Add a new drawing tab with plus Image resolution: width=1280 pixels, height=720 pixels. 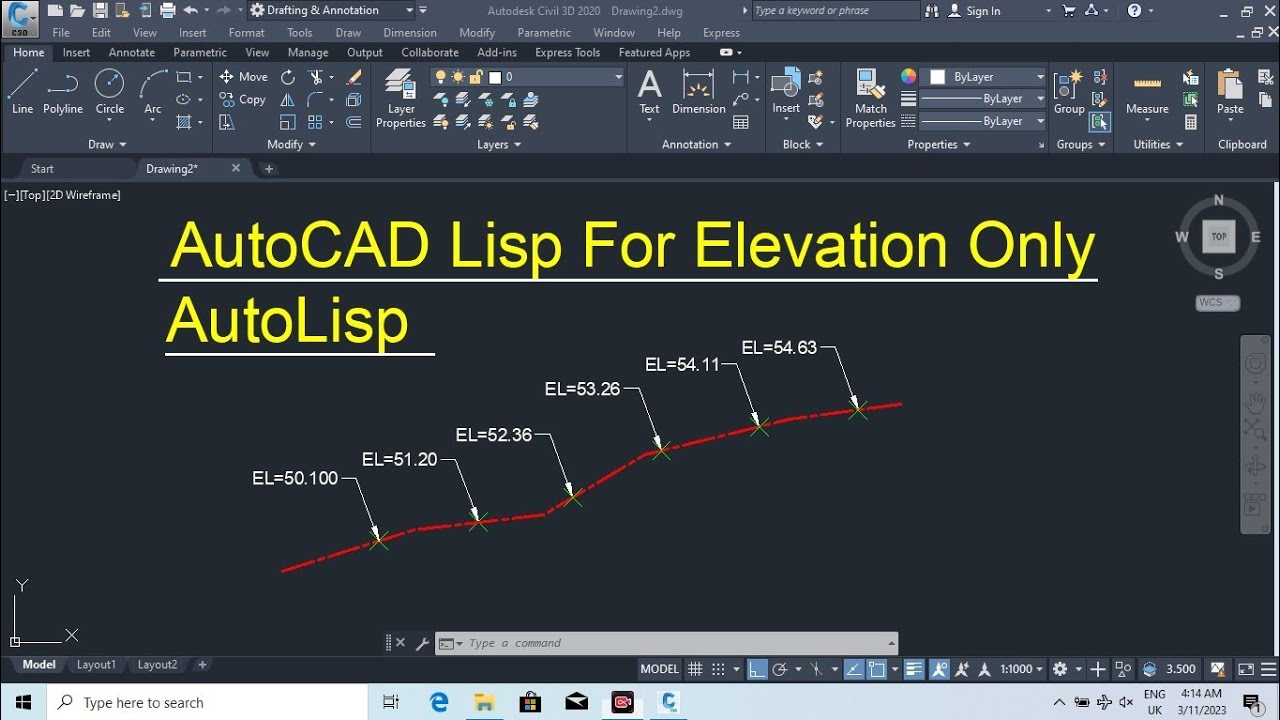pos(268,169)
